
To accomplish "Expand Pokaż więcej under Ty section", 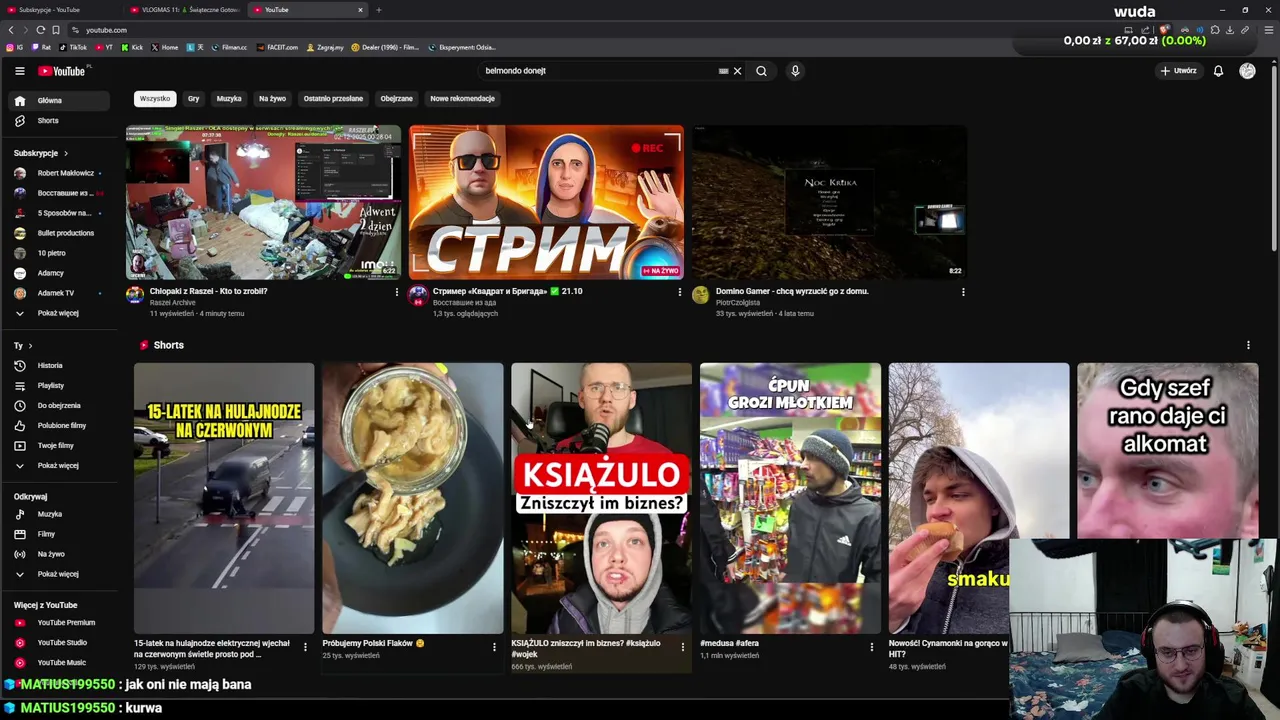I will pos(60,465).
